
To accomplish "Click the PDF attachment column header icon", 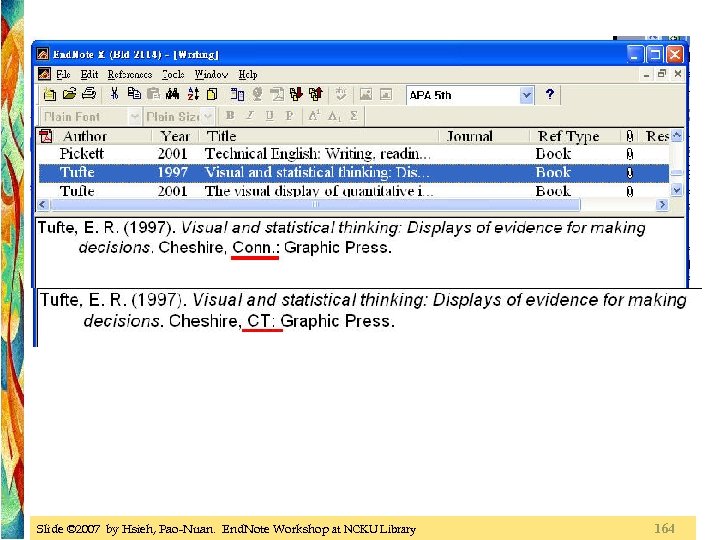I will tap(46, 136).
